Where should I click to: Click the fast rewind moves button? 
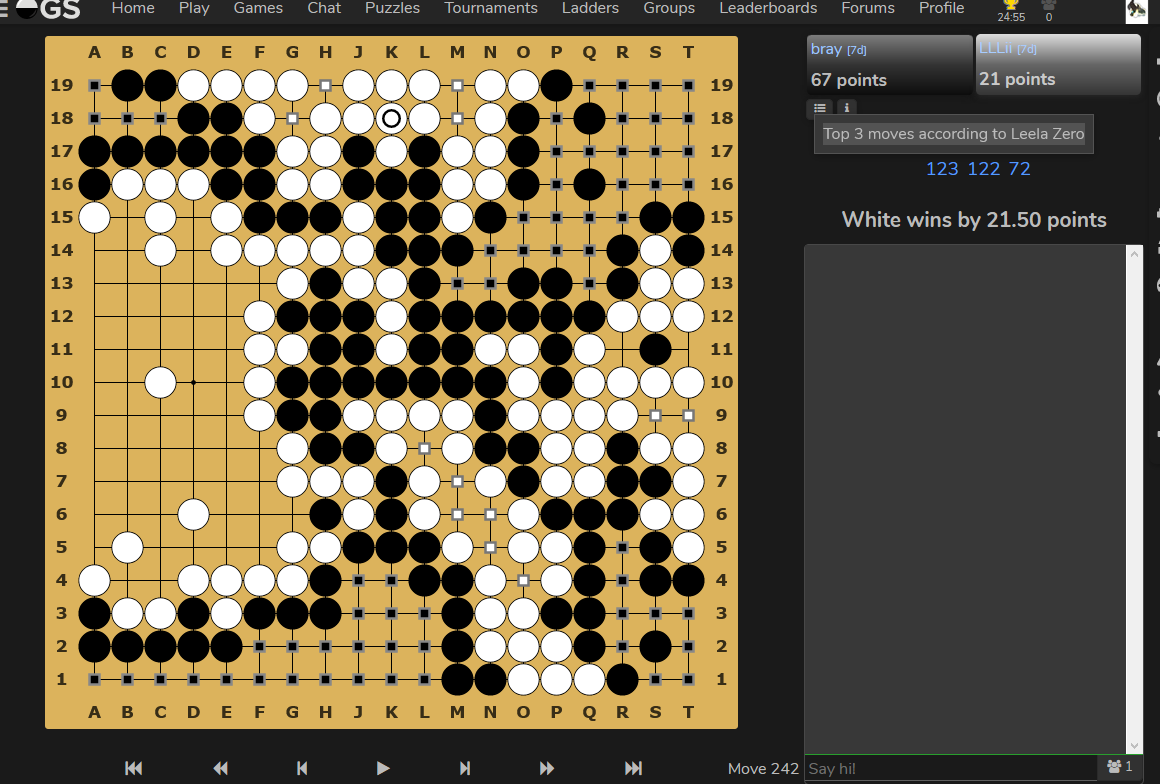[221, 768]
